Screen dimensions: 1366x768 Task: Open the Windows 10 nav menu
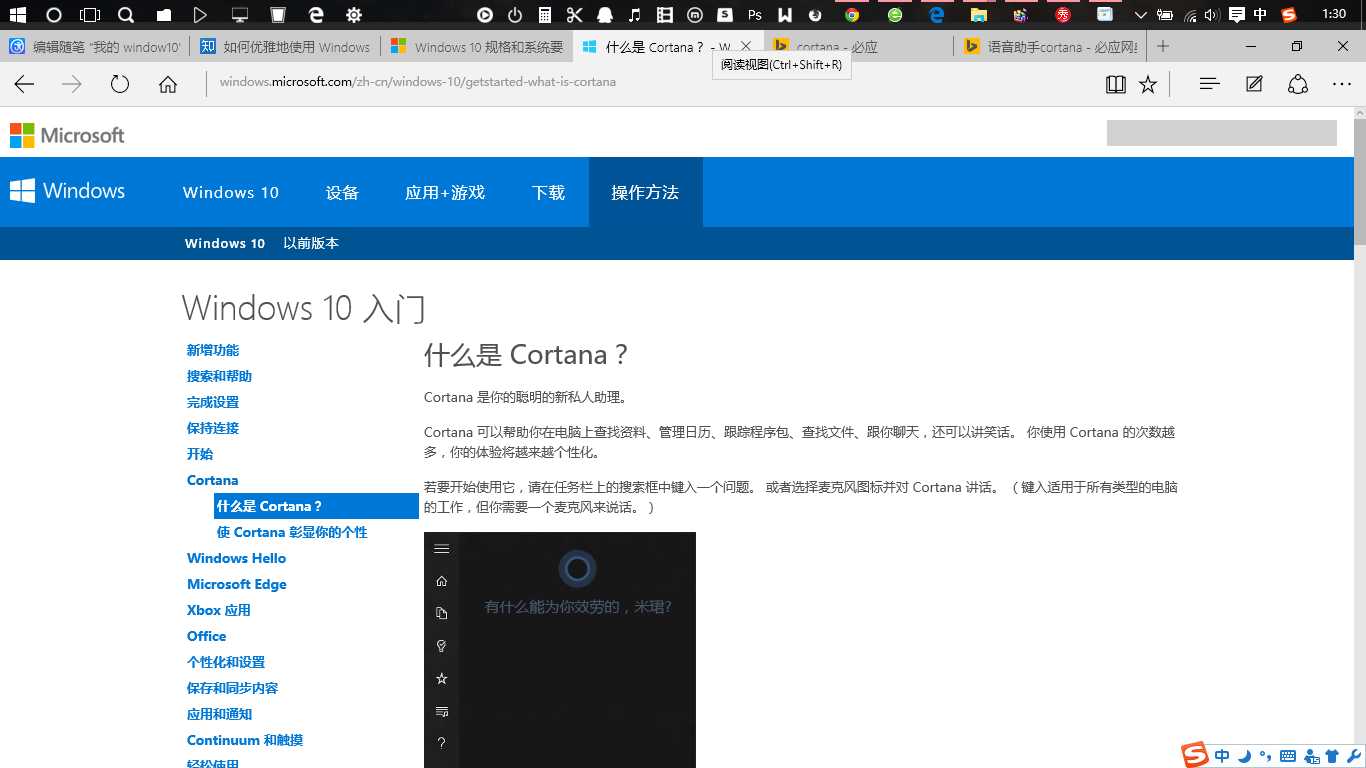tap(231, 192)
